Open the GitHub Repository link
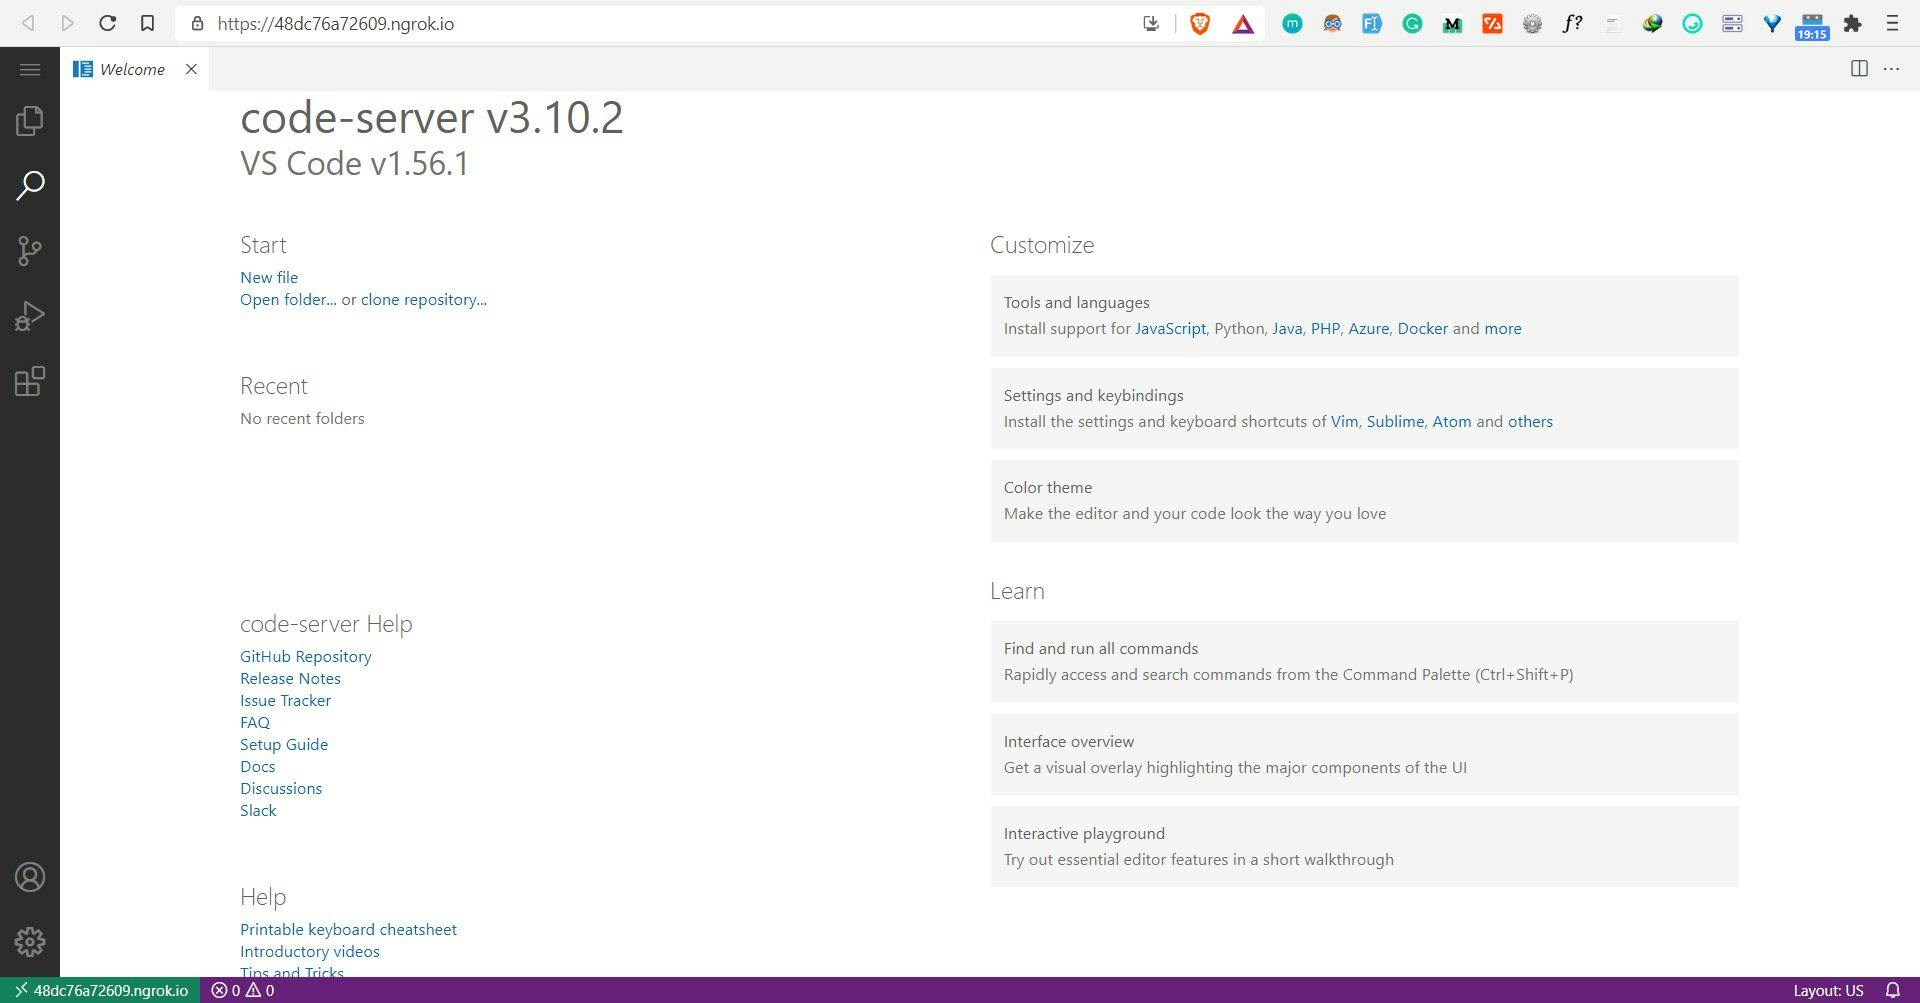The width and height of the screenshot is (1920, 1003). [305, 656]
